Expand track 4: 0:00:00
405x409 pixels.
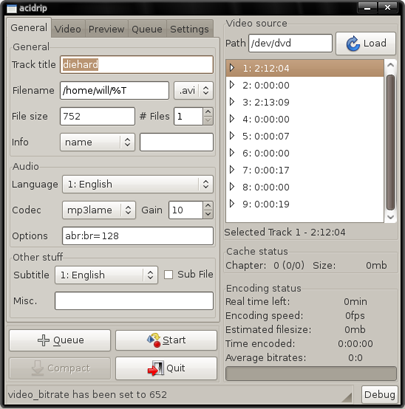pyautogui.click(x=232, y=119)
